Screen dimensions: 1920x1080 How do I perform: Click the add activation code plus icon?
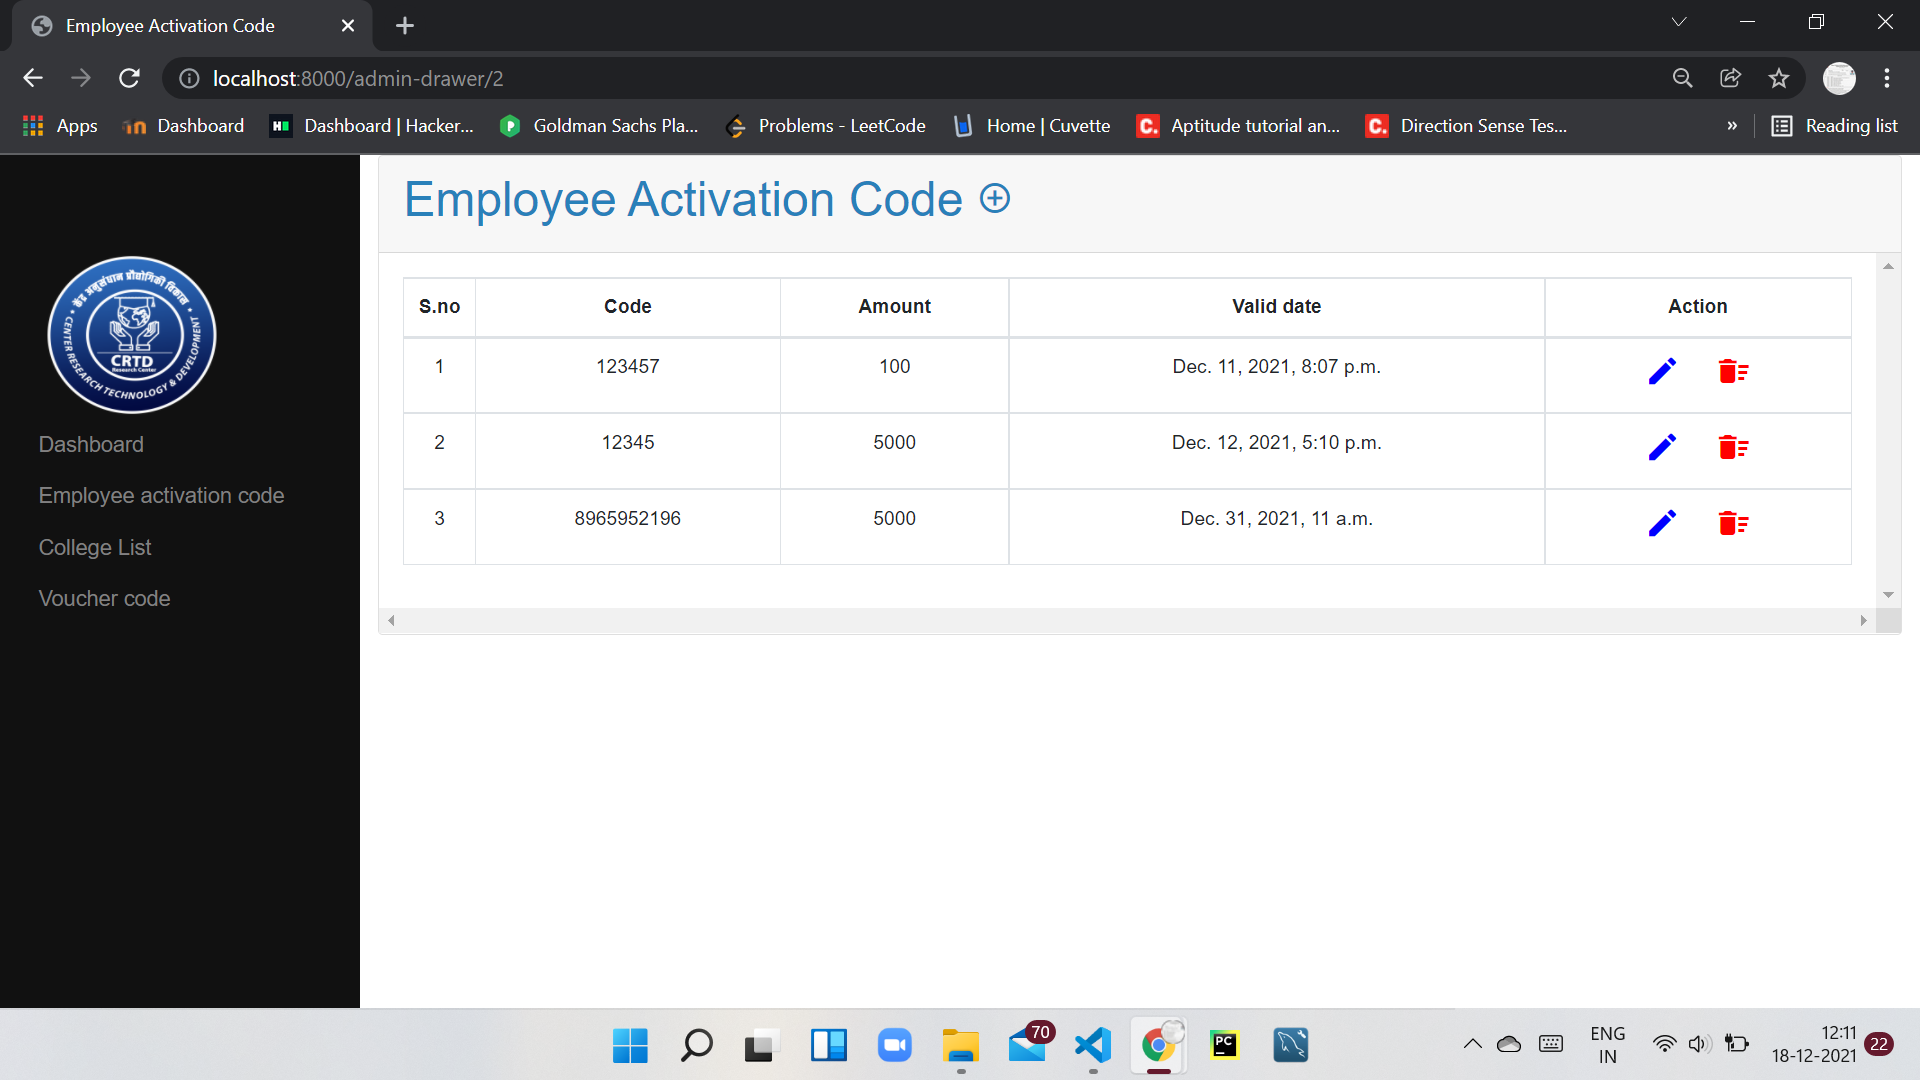coord(994,198)
